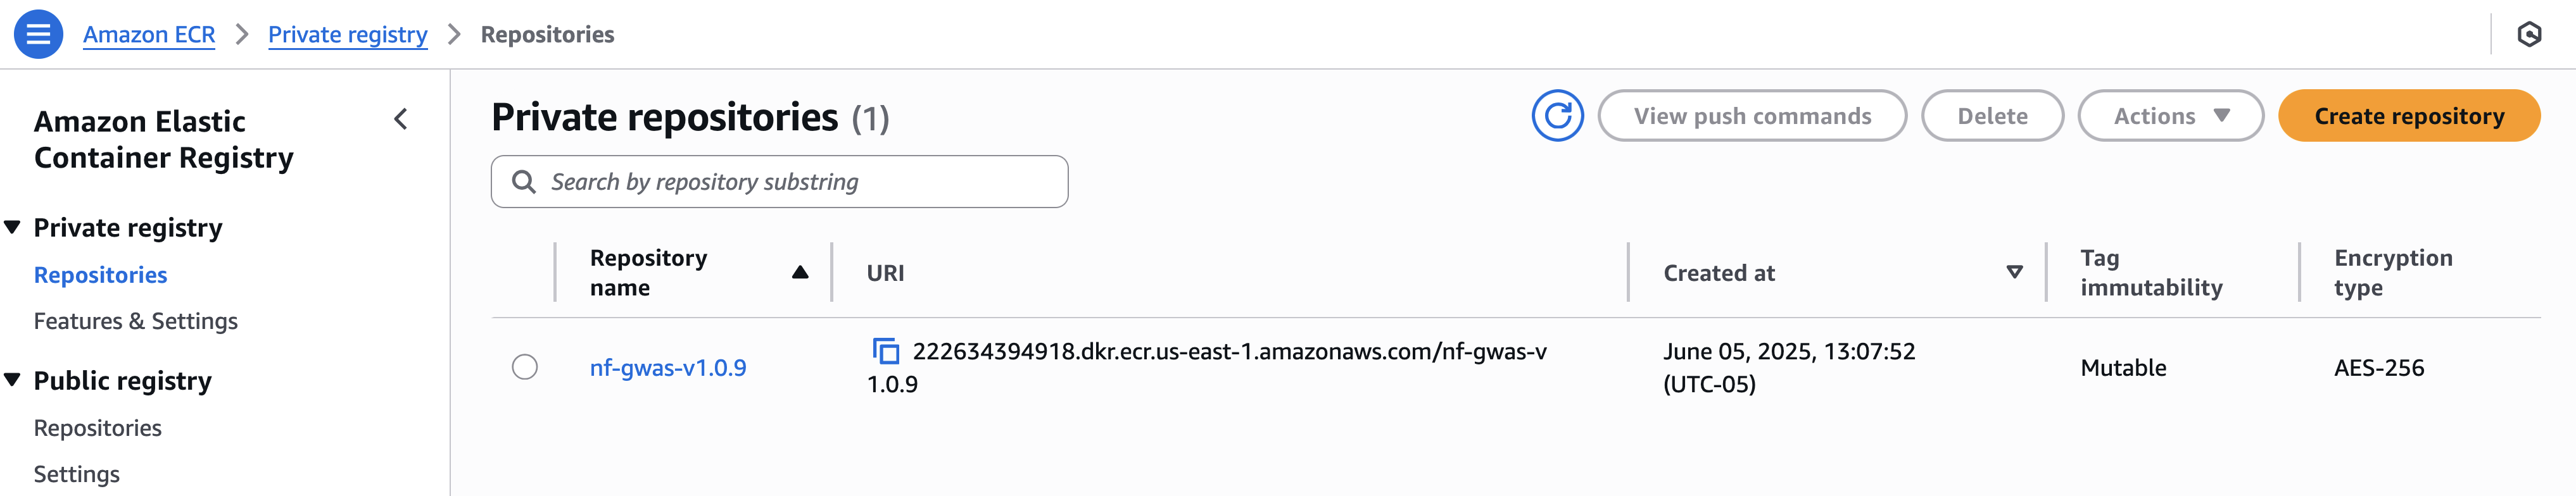Screen dimensions: 2576x496
Task: Open the nf-gwas-v1.0.9 repository link
Action: point(667,368)
